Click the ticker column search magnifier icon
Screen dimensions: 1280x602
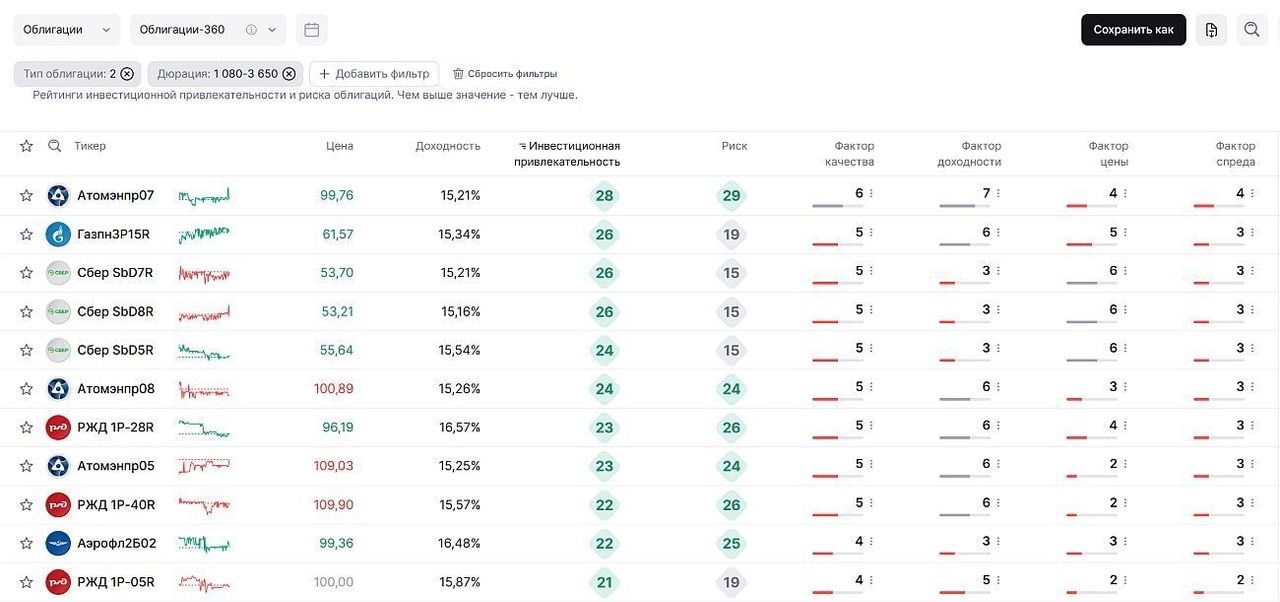[55, 146]
